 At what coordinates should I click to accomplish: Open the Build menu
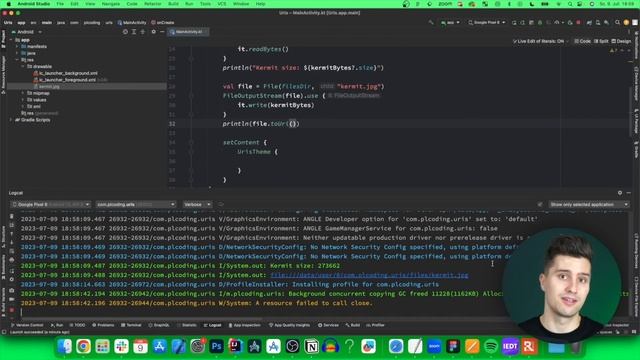(x=173, y=4)
